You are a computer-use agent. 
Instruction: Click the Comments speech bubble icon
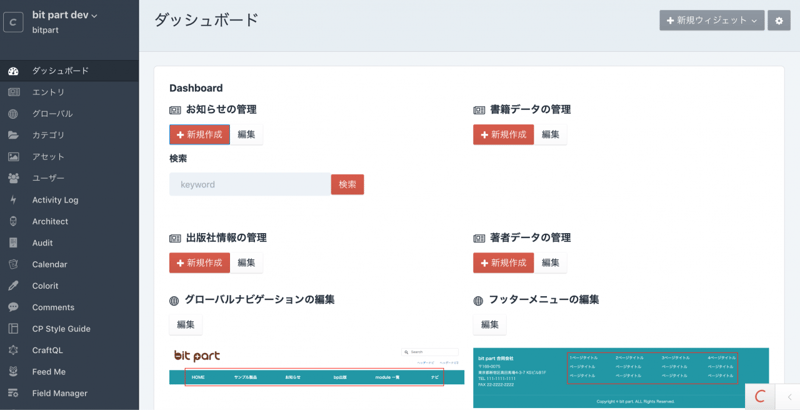pyautogui.click(x=13, y=307)
